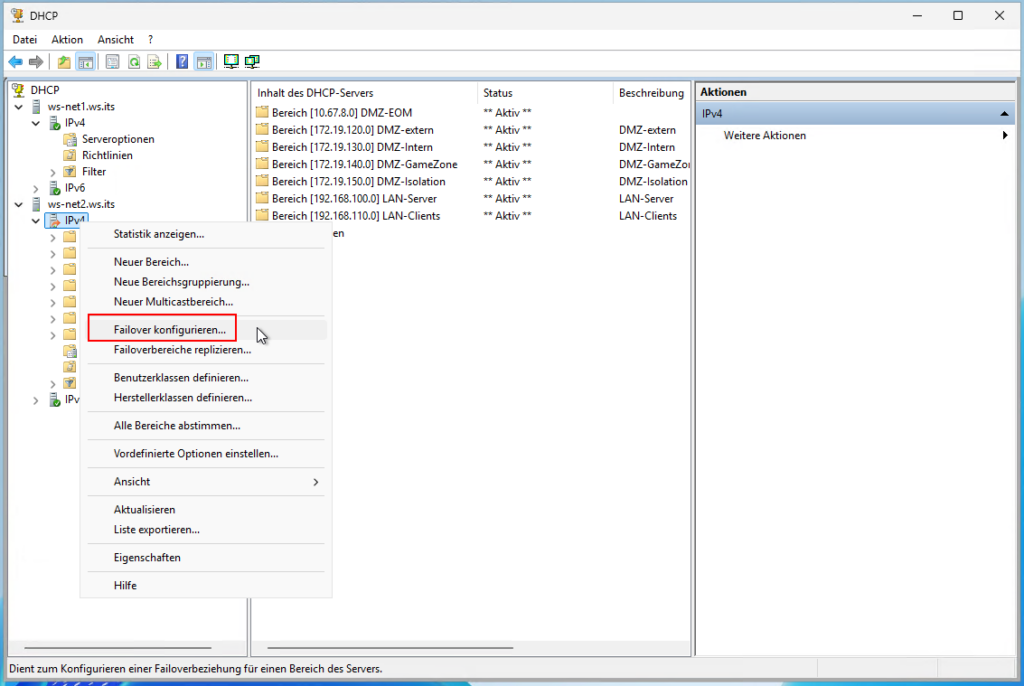Open Eigenschaften from context menu

click(x=206, y=558)
